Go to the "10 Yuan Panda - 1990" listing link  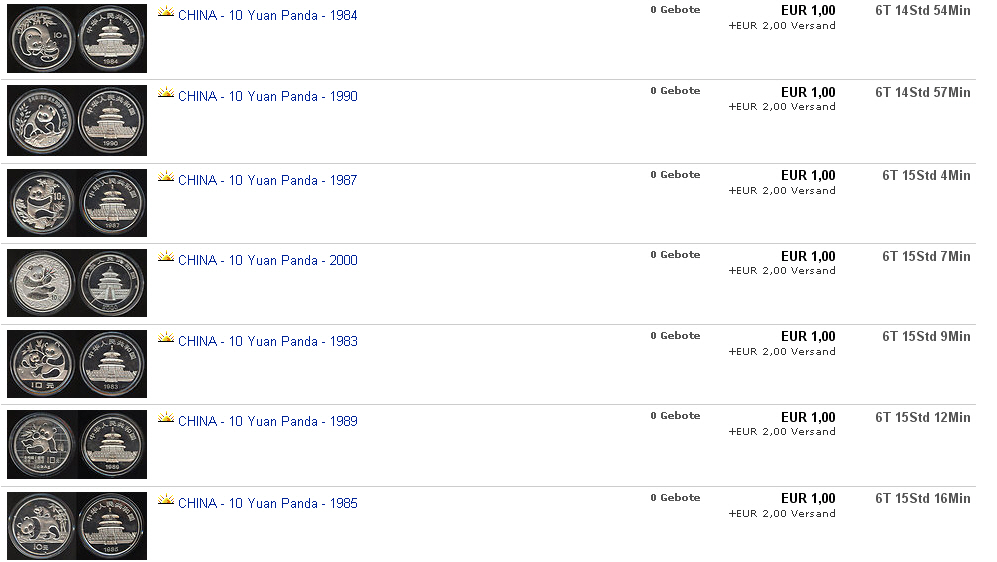267,97
